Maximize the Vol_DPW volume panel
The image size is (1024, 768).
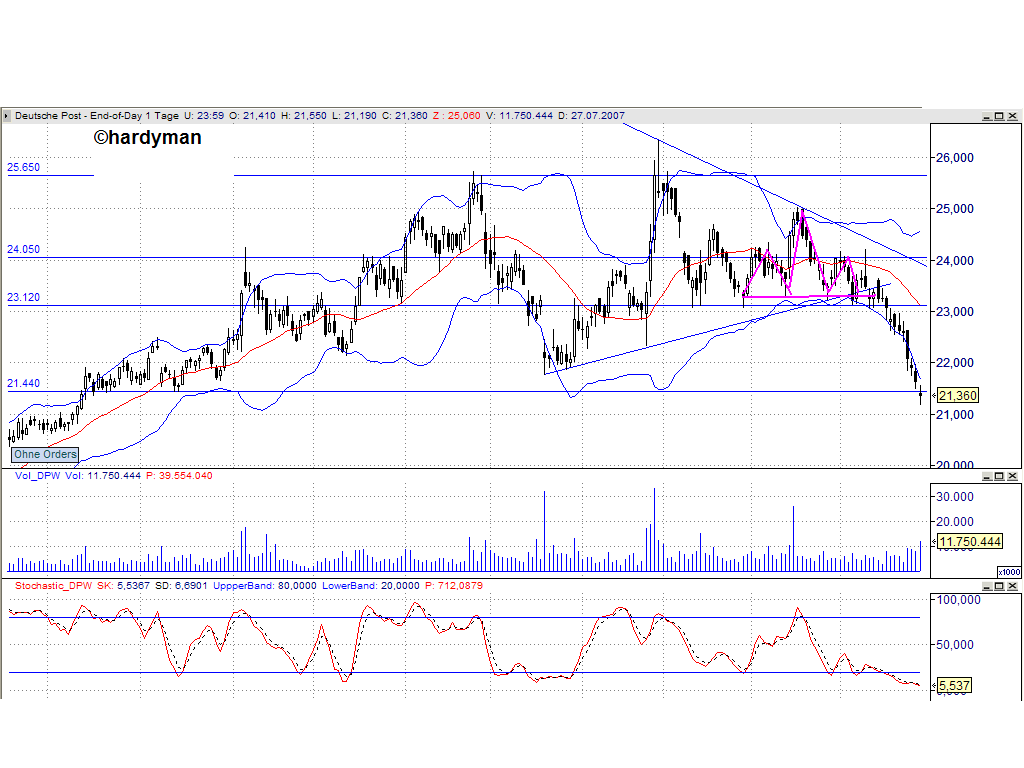point(999,475)
